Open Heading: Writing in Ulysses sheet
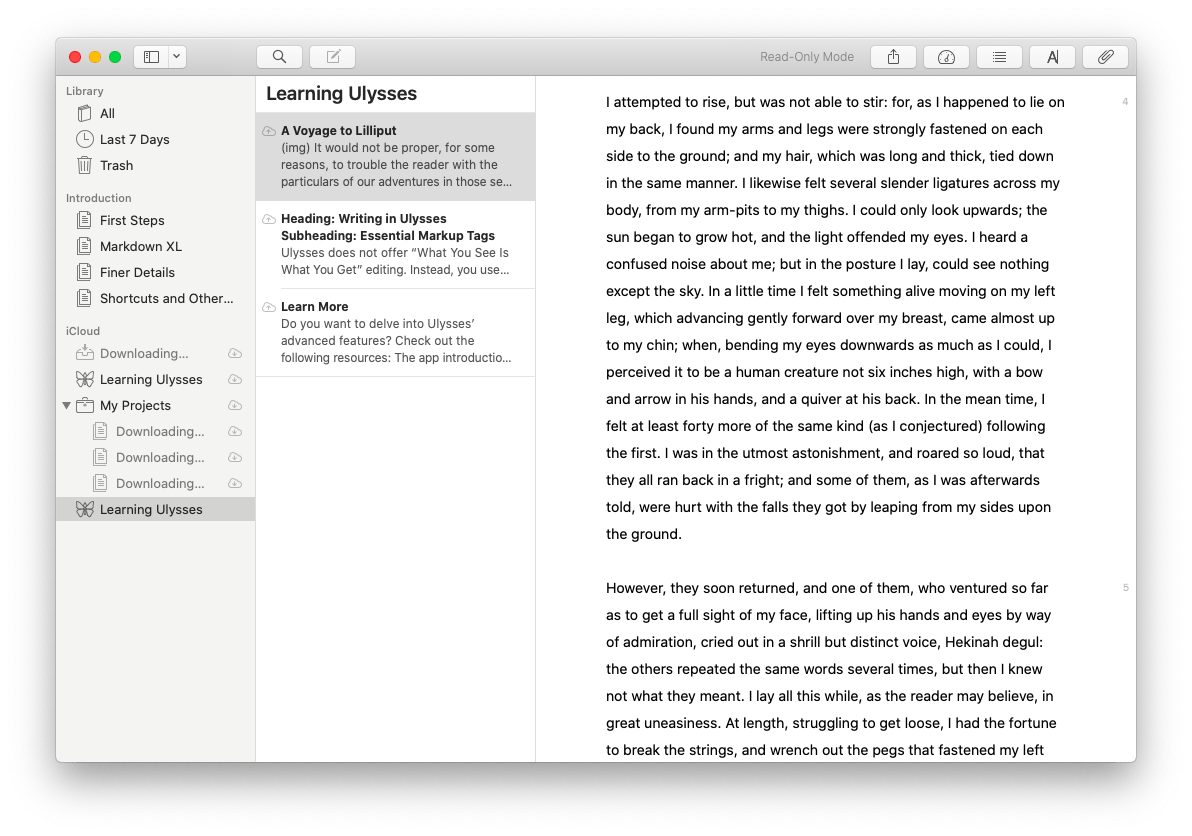The height and width of the screenshot is (836, 1192). [x=395, y=245]
